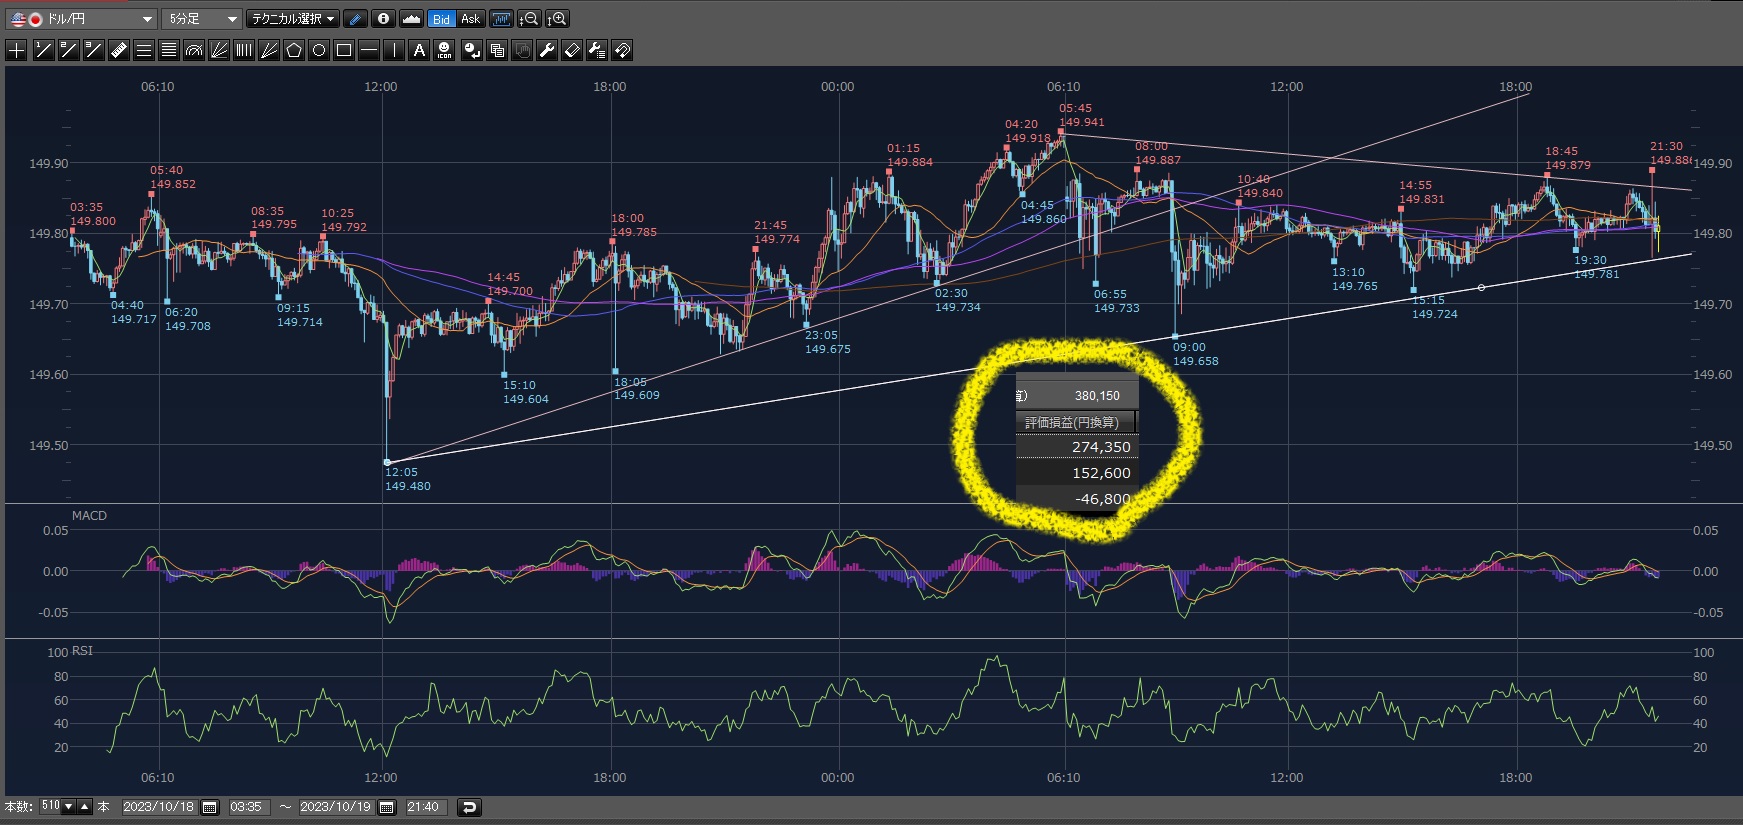Click the eraser tool icon

pos(572,50)
